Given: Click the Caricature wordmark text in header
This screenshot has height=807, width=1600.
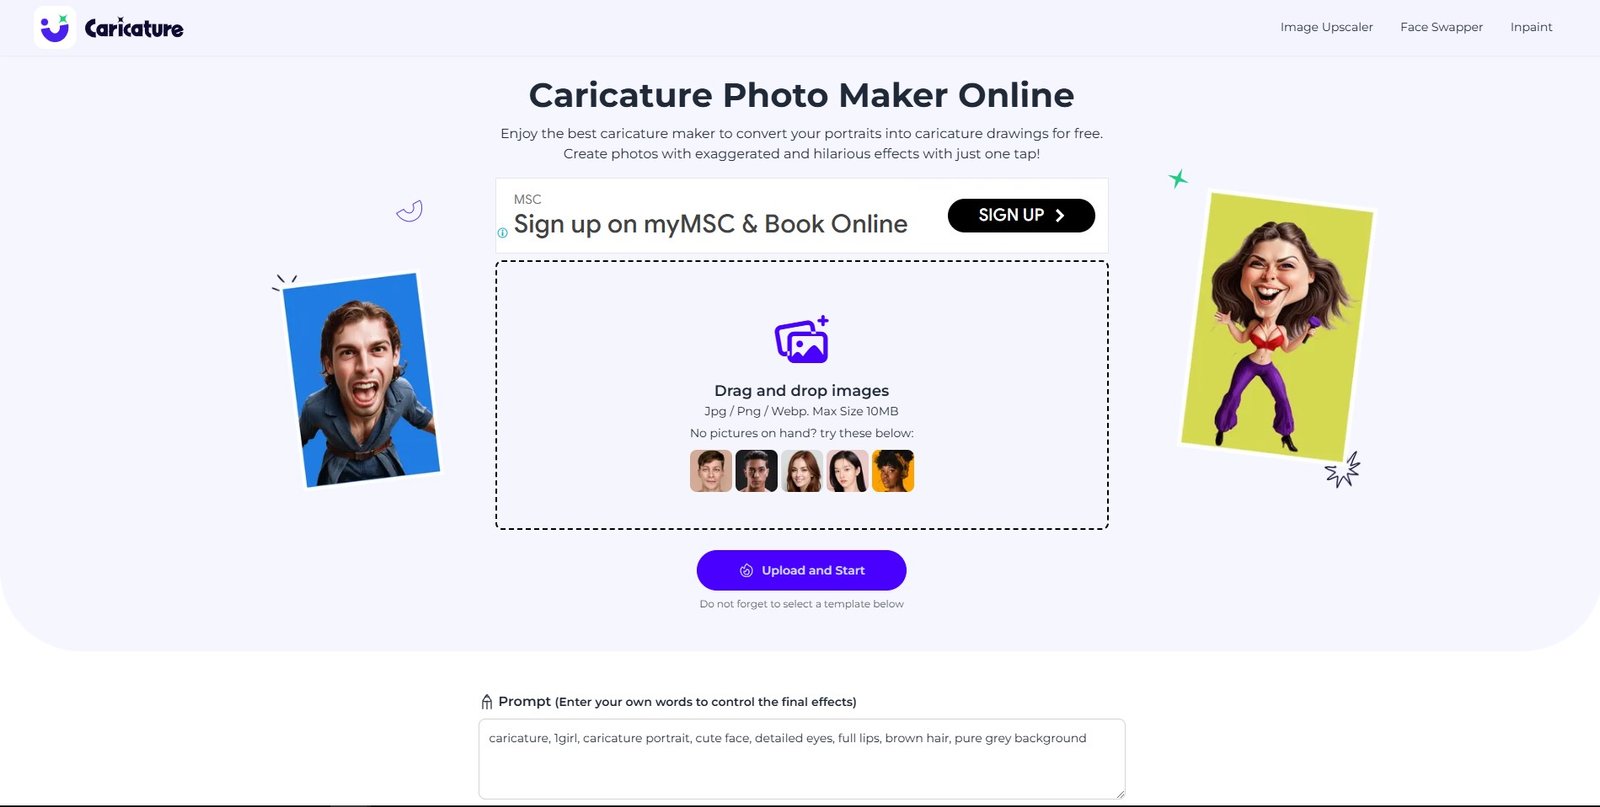Looking at the screenshot, I should coord(134,28).
